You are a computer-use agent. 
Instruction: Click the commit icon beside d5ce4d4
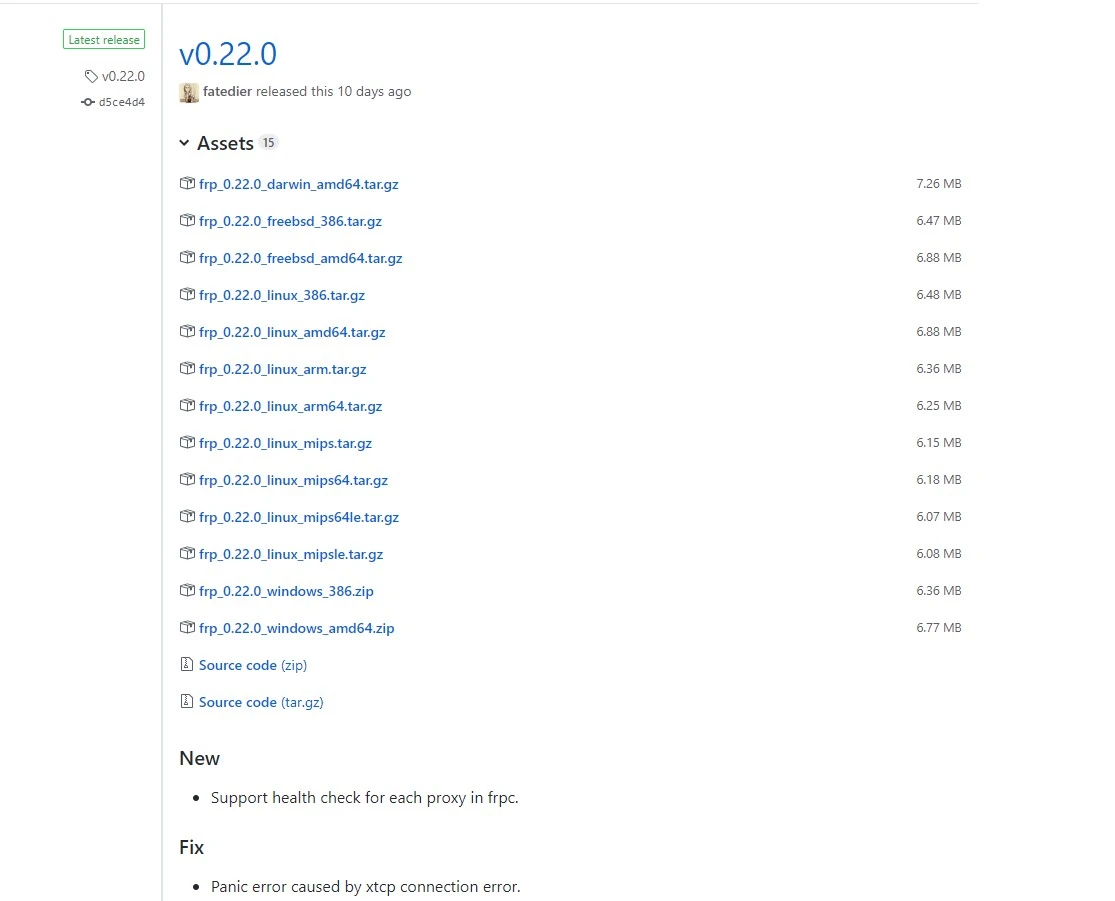coord(87,102)
